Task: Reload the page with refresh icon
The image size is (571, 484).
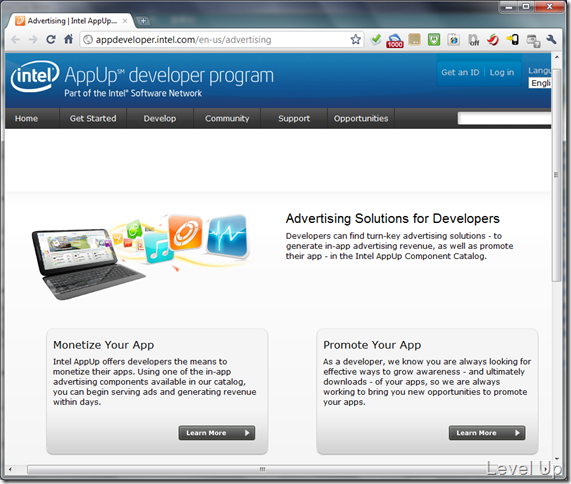Action: click(51, 39)
